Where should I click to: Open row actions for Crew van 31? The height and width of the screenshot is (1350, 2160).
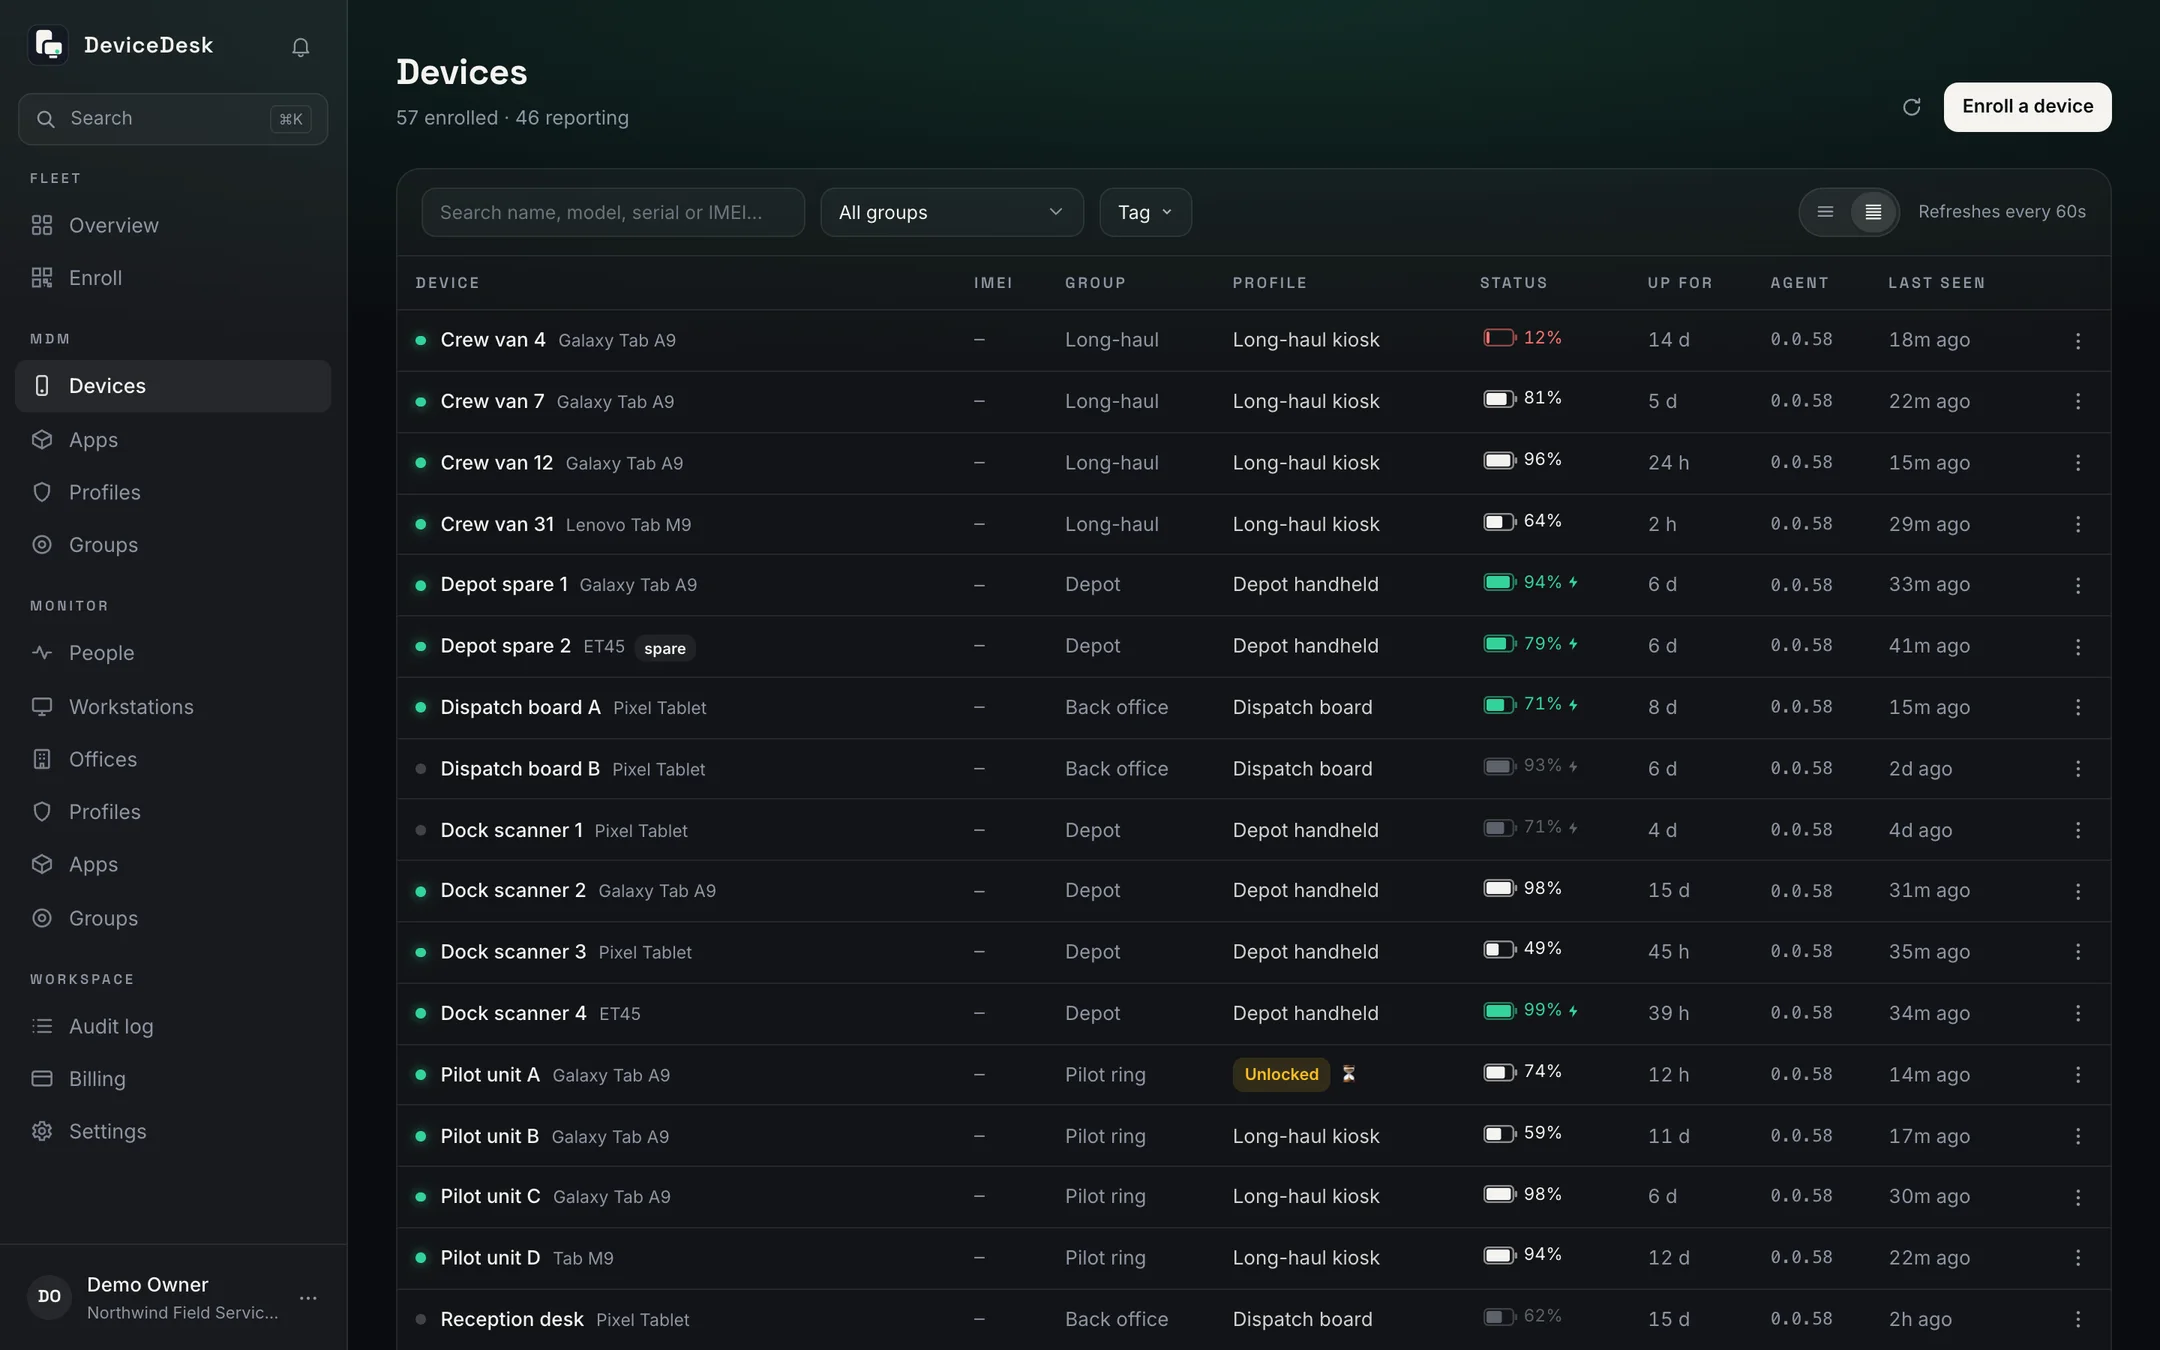2078,524
